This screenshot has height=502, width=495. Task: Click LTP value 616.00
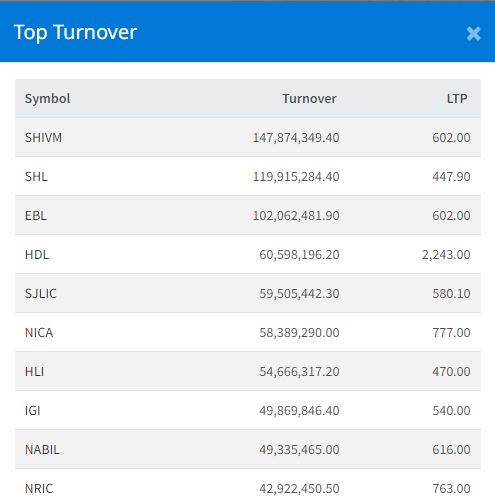point(451,450)
